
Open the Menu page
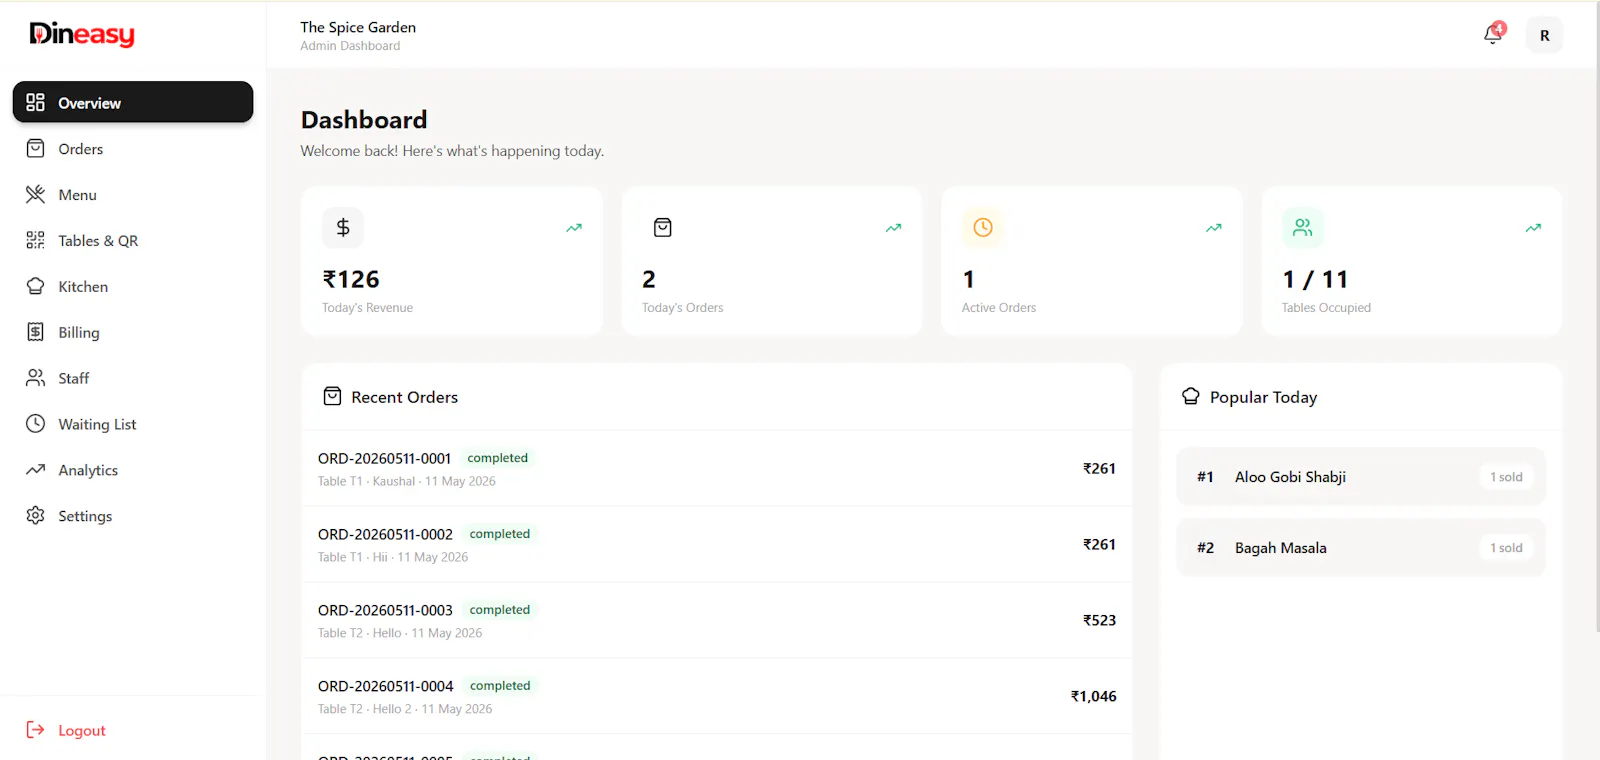133,194
